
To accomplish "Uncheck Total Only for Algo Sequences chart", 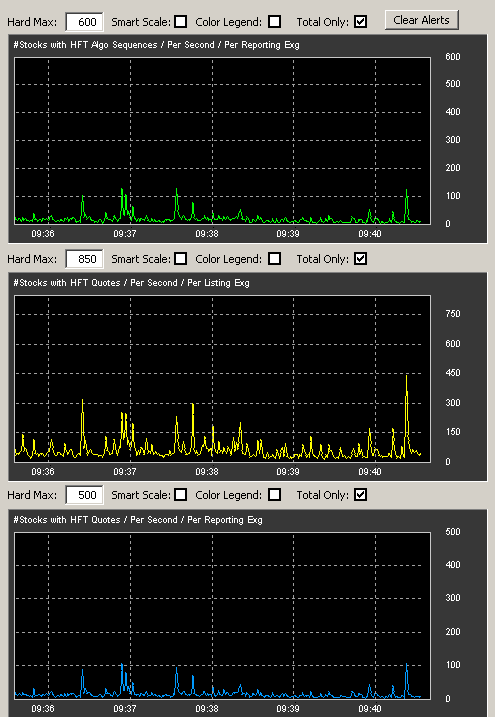I will [x=360, y=21].
